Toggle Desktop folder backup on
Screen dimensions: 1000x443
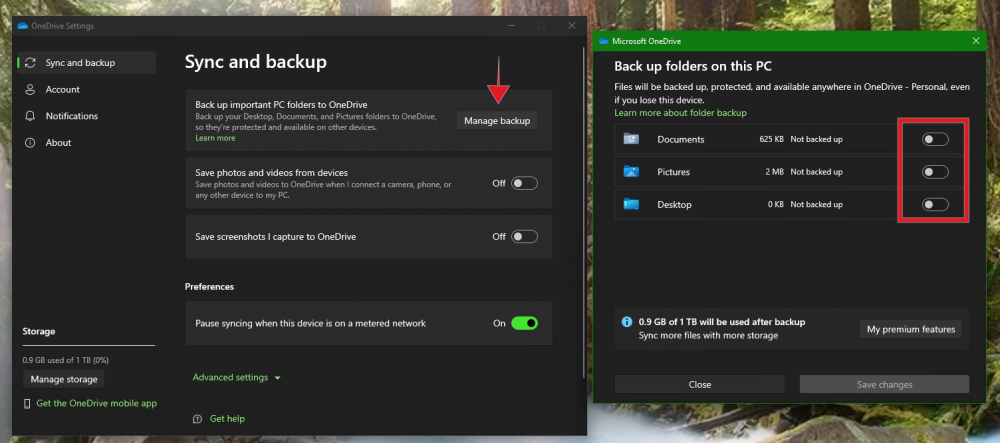pos(935,205)
